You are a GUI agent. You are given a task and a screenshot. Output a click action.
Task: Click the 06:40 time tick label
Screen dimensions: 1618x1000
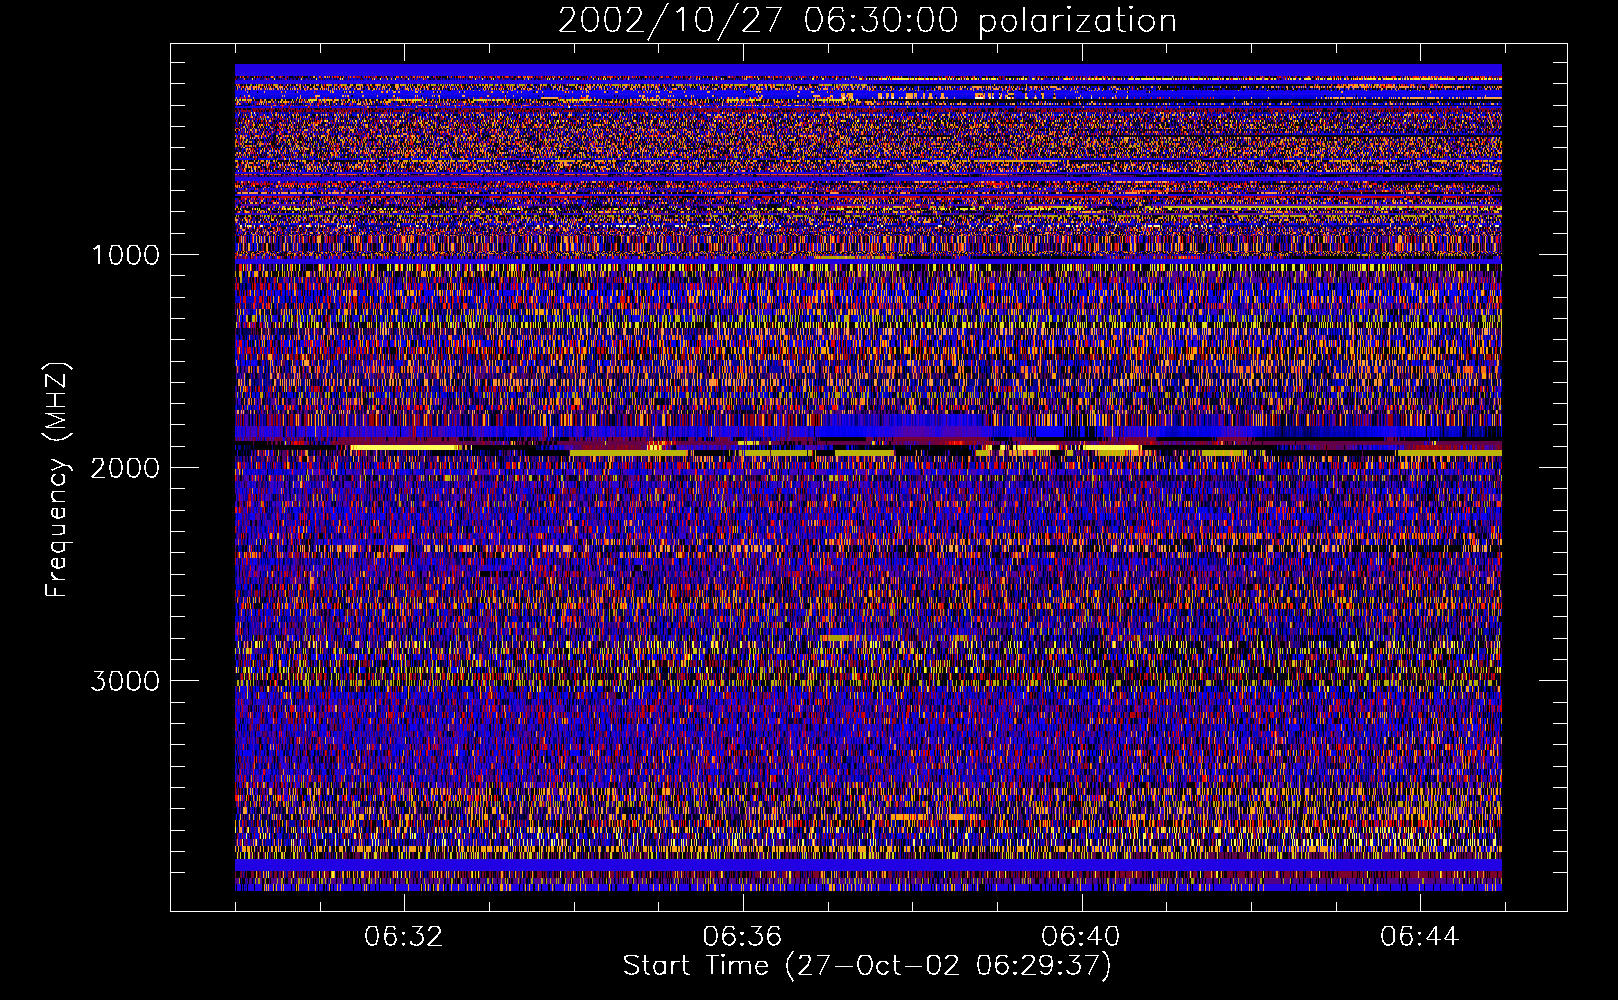[x=1081, y=937]
